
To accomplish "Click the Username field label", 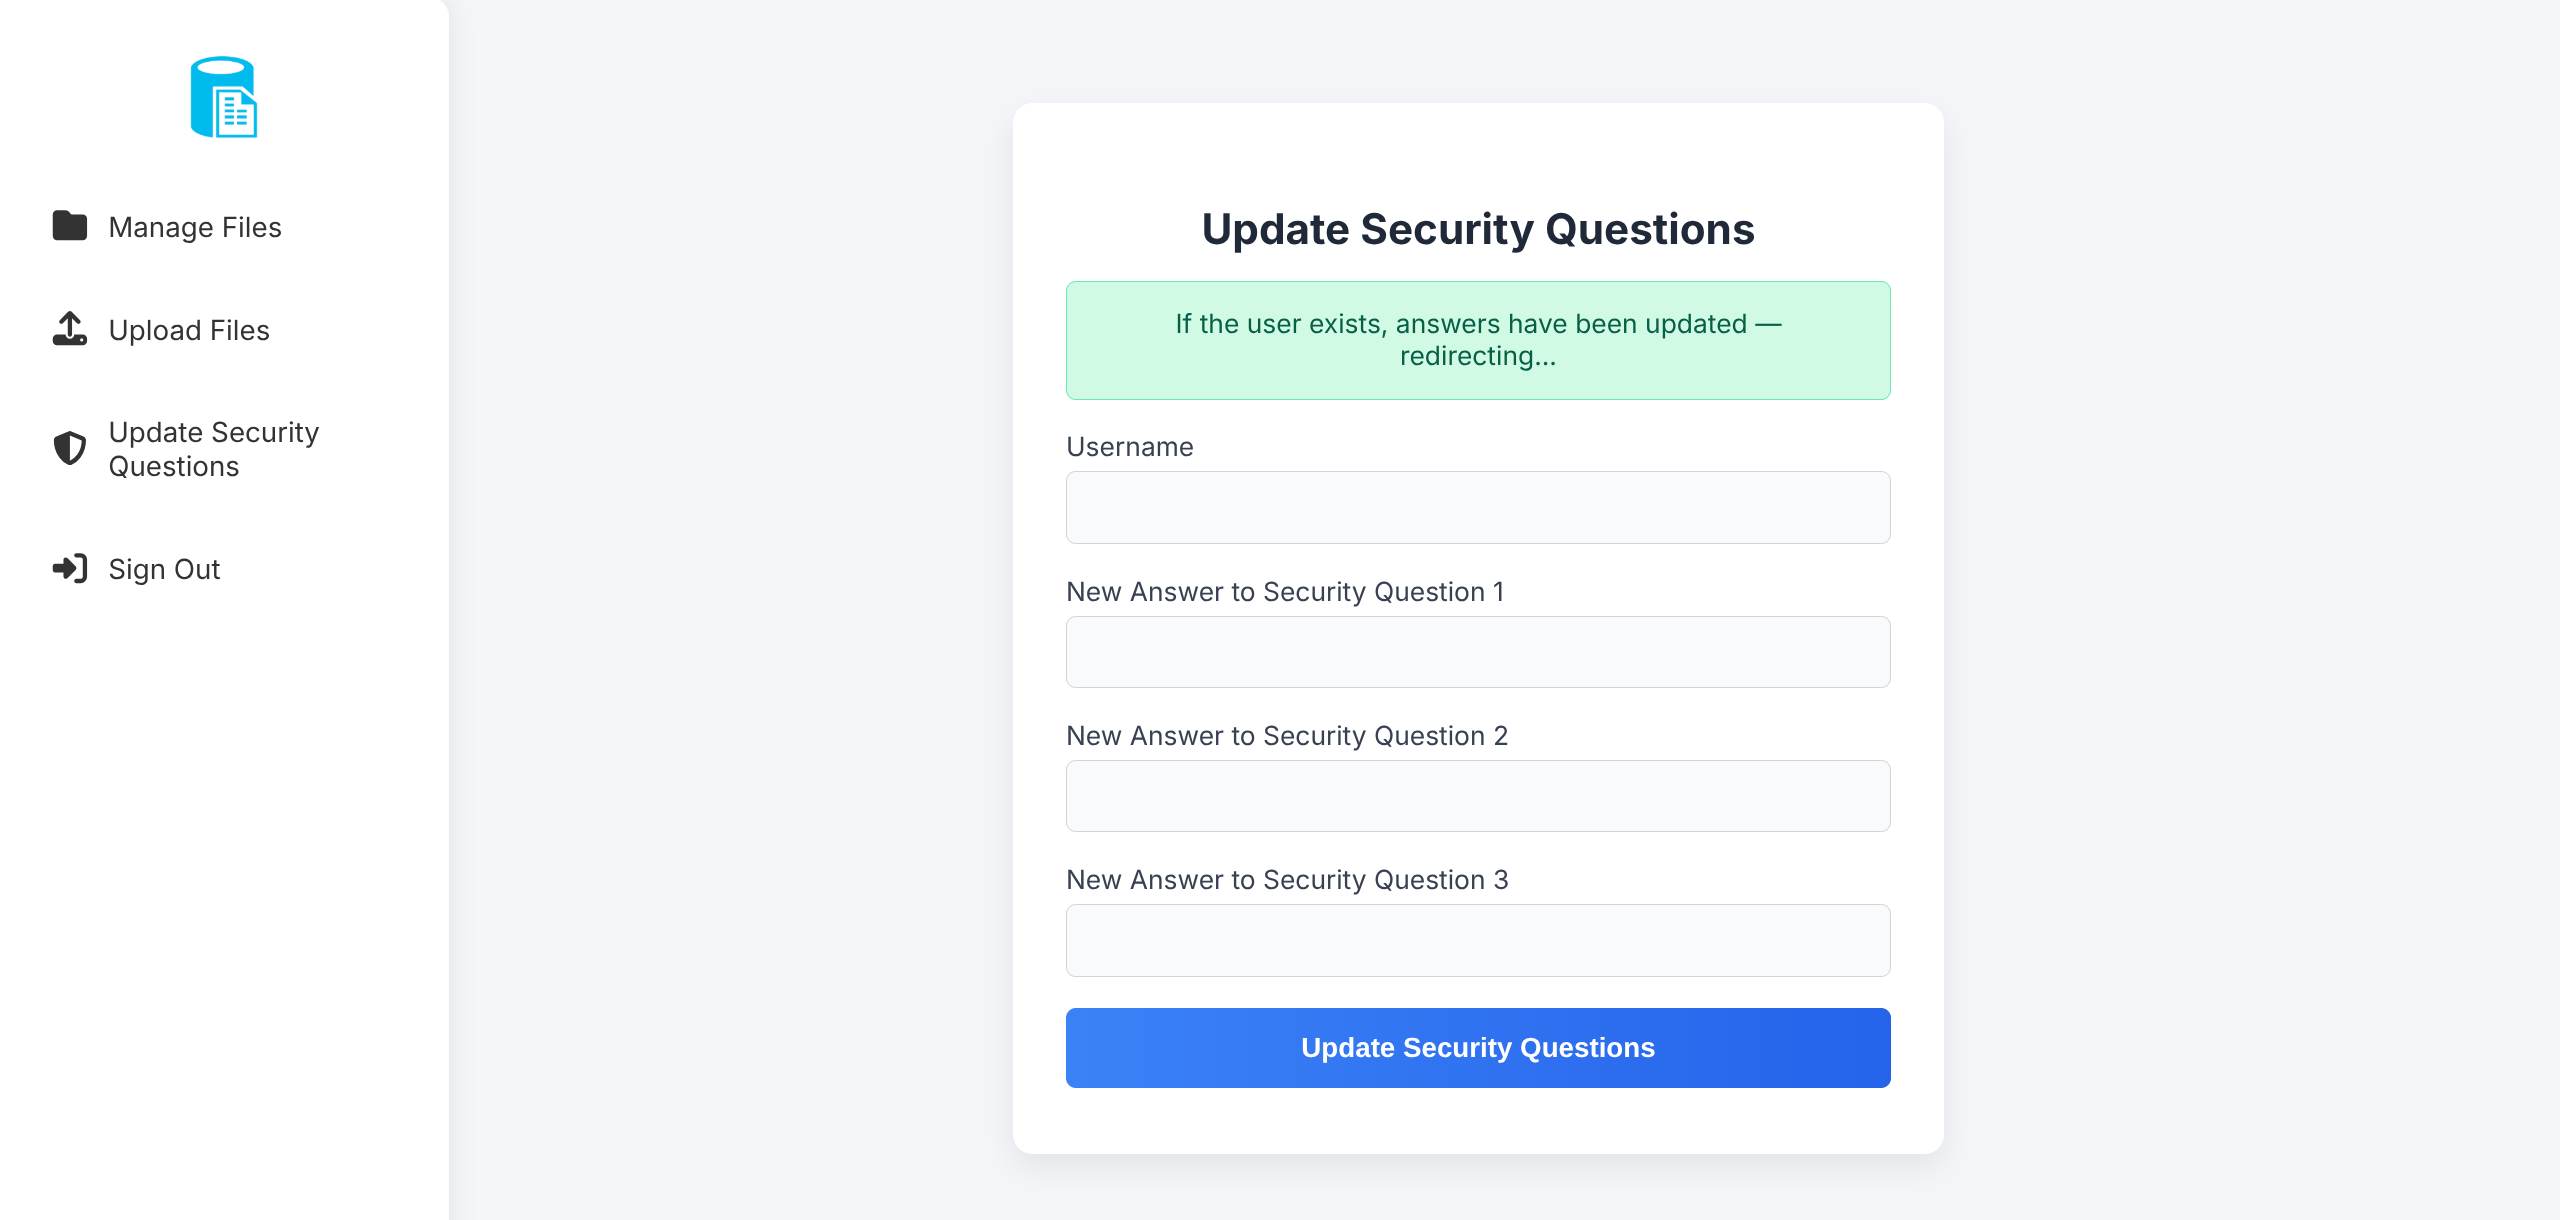I will (1129, 447).
